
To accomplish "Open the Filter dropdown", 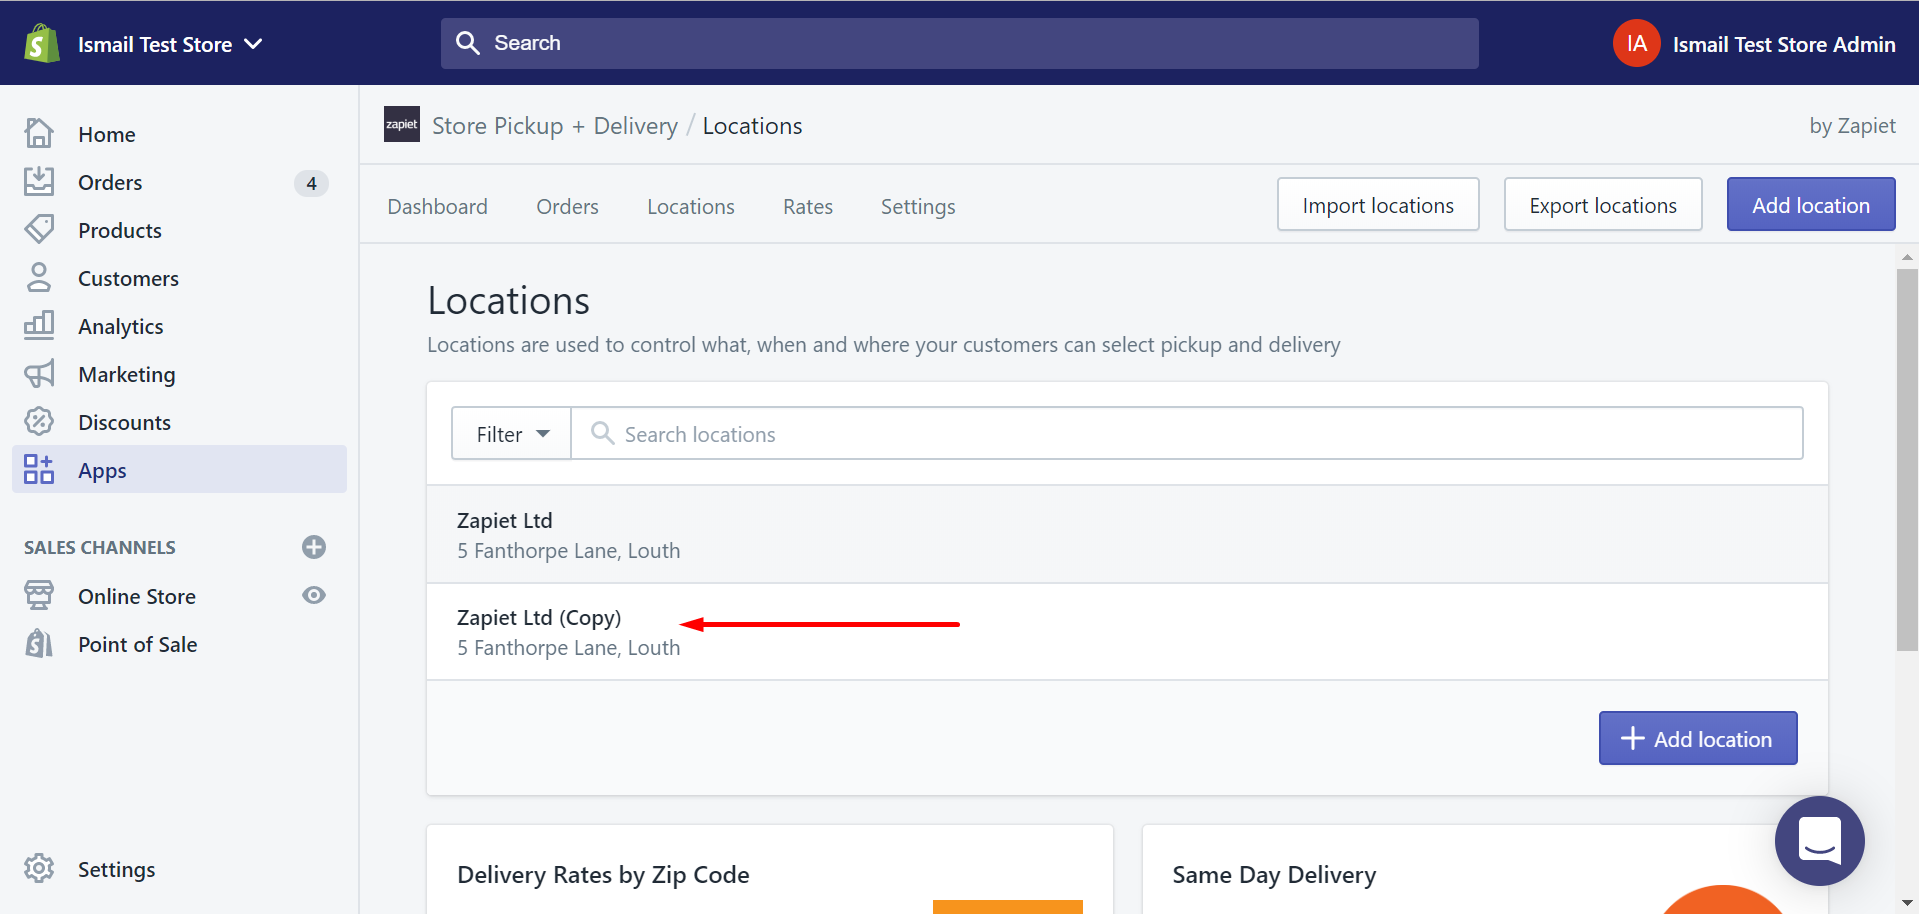I will pyautogui.click(x=511, y=434).
